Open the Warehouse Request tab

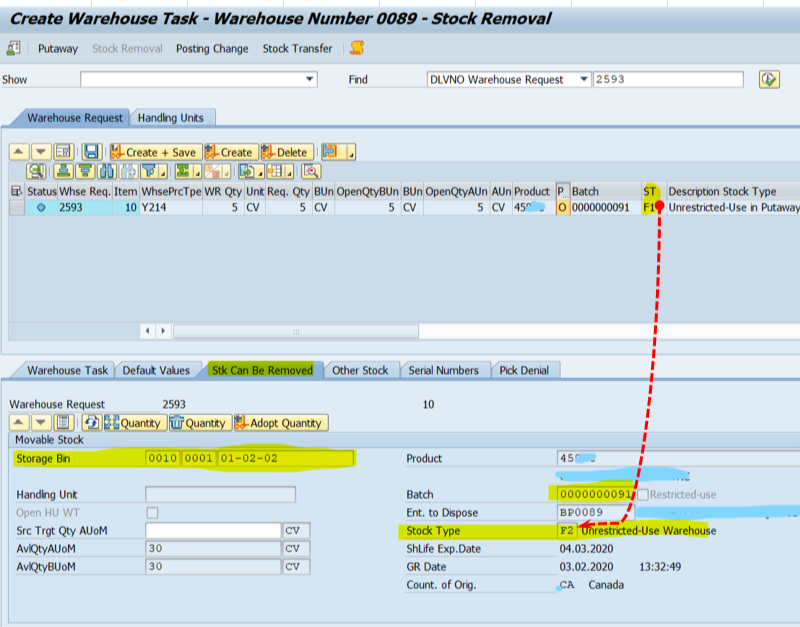click(x=74, y=118)
